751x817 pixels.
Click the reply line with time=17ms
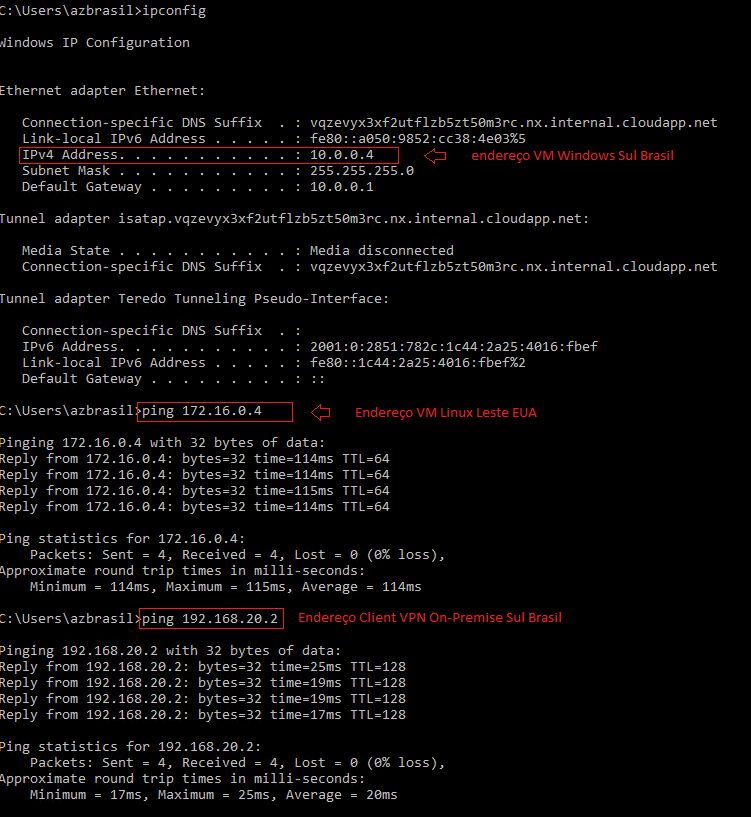coord(203,715)
